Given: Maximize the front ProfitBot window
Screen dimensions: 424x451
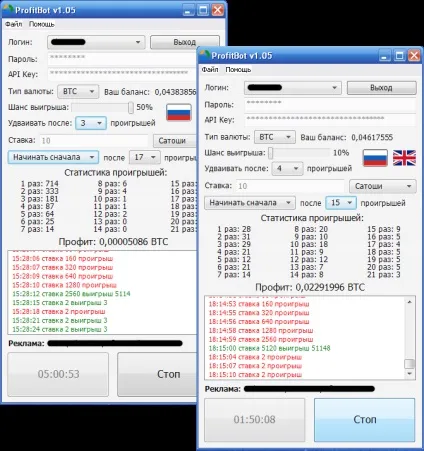Looking at the screenshot, I should 399,55.
